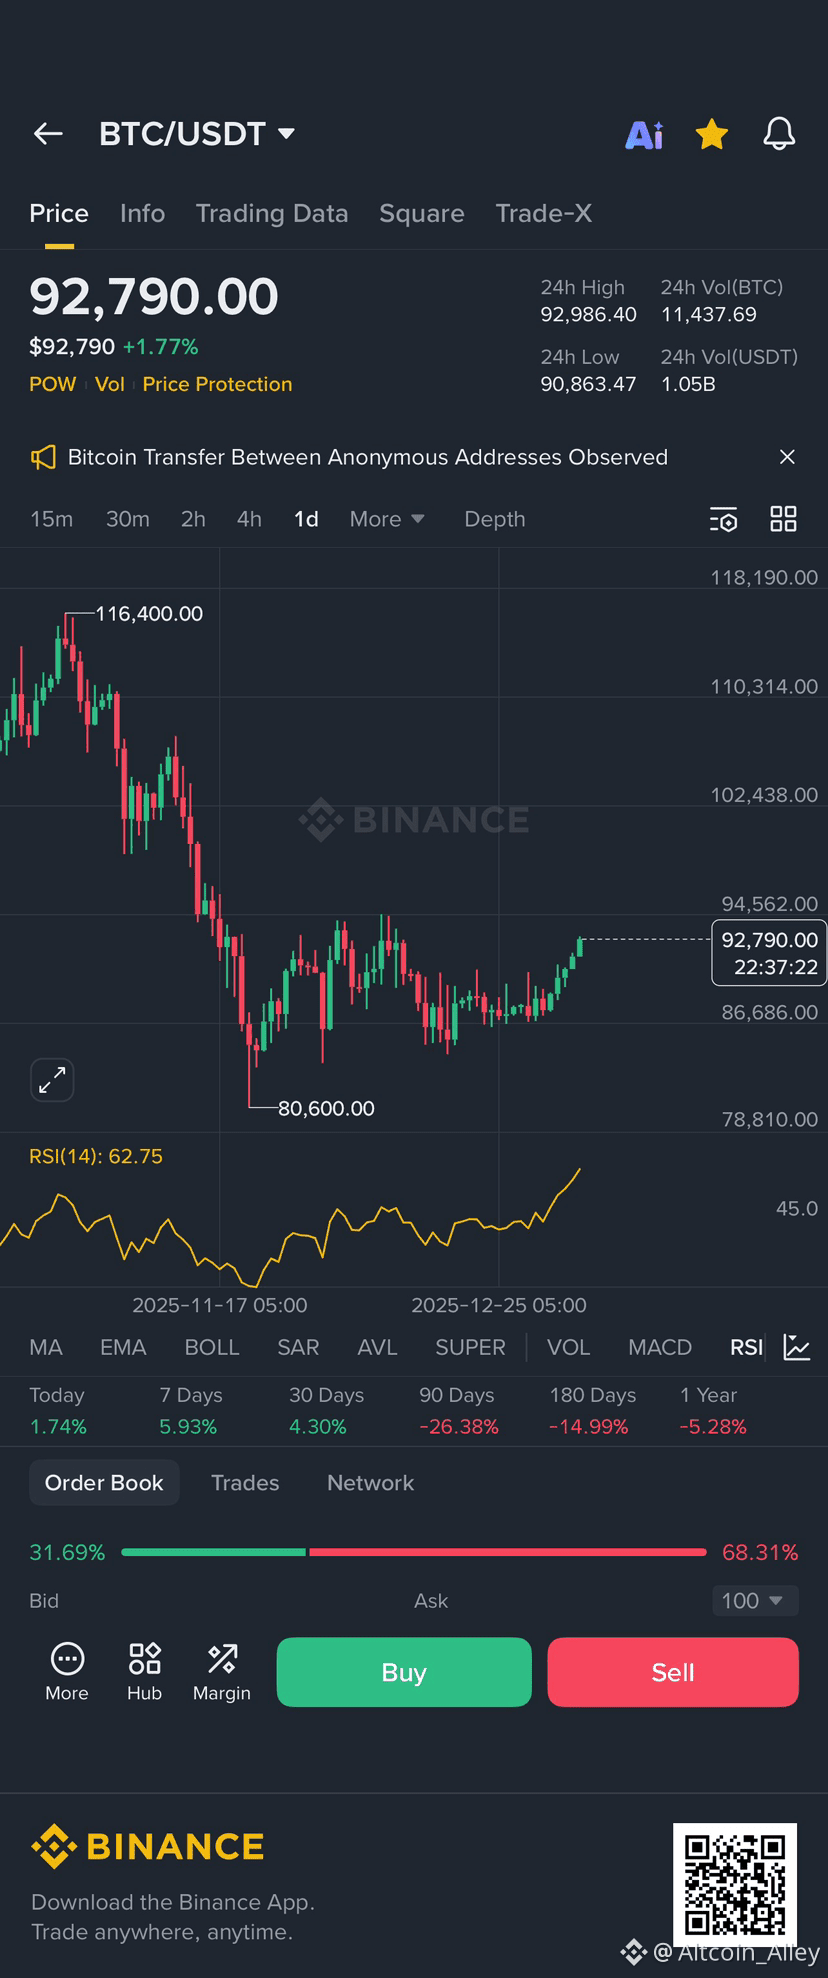The image size is (828, 1978).
Task: Open the indicator chart icon
Action: coord(797,1348)
